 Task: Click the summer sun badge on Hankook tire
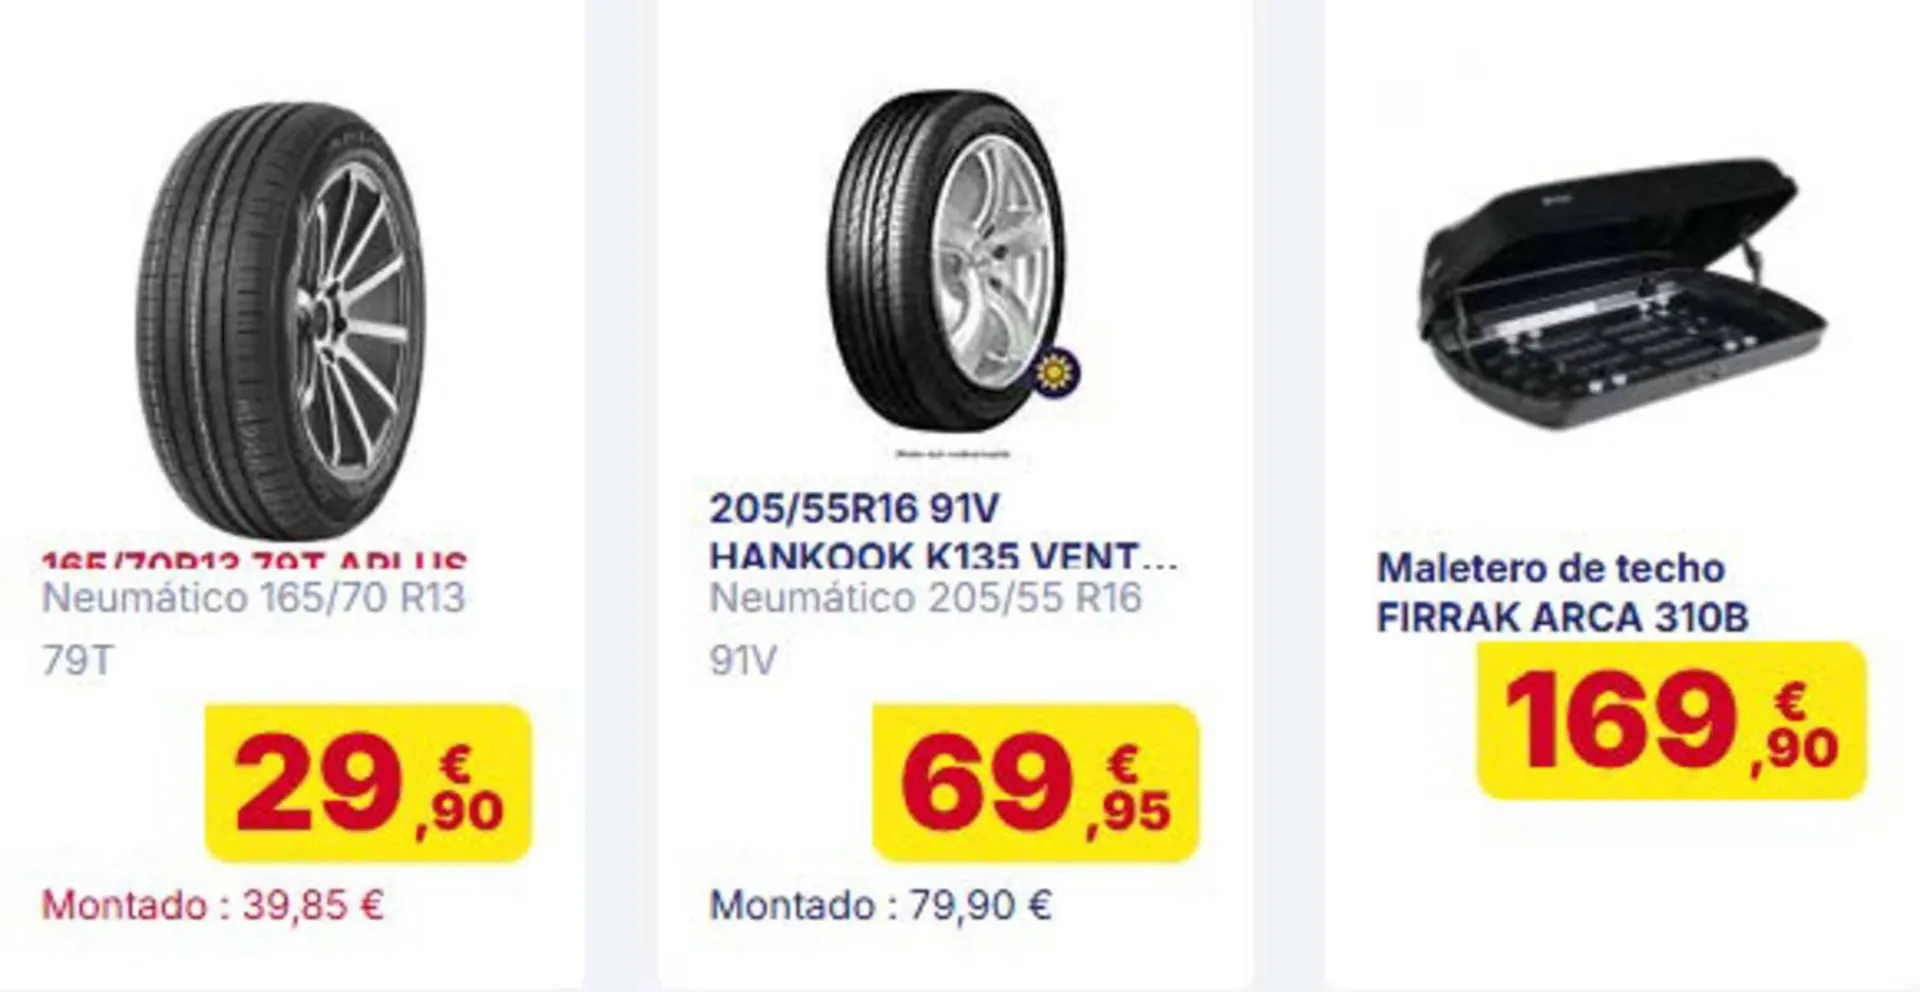pos(1053,373)
